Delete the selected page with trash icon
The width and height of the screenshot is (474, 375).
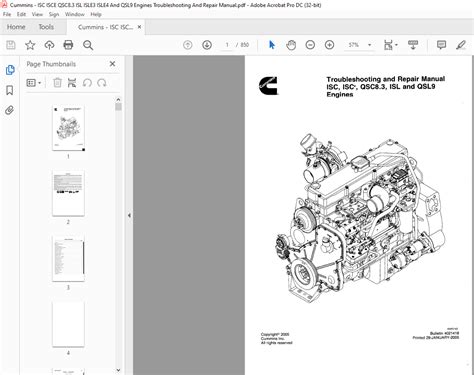57,83
